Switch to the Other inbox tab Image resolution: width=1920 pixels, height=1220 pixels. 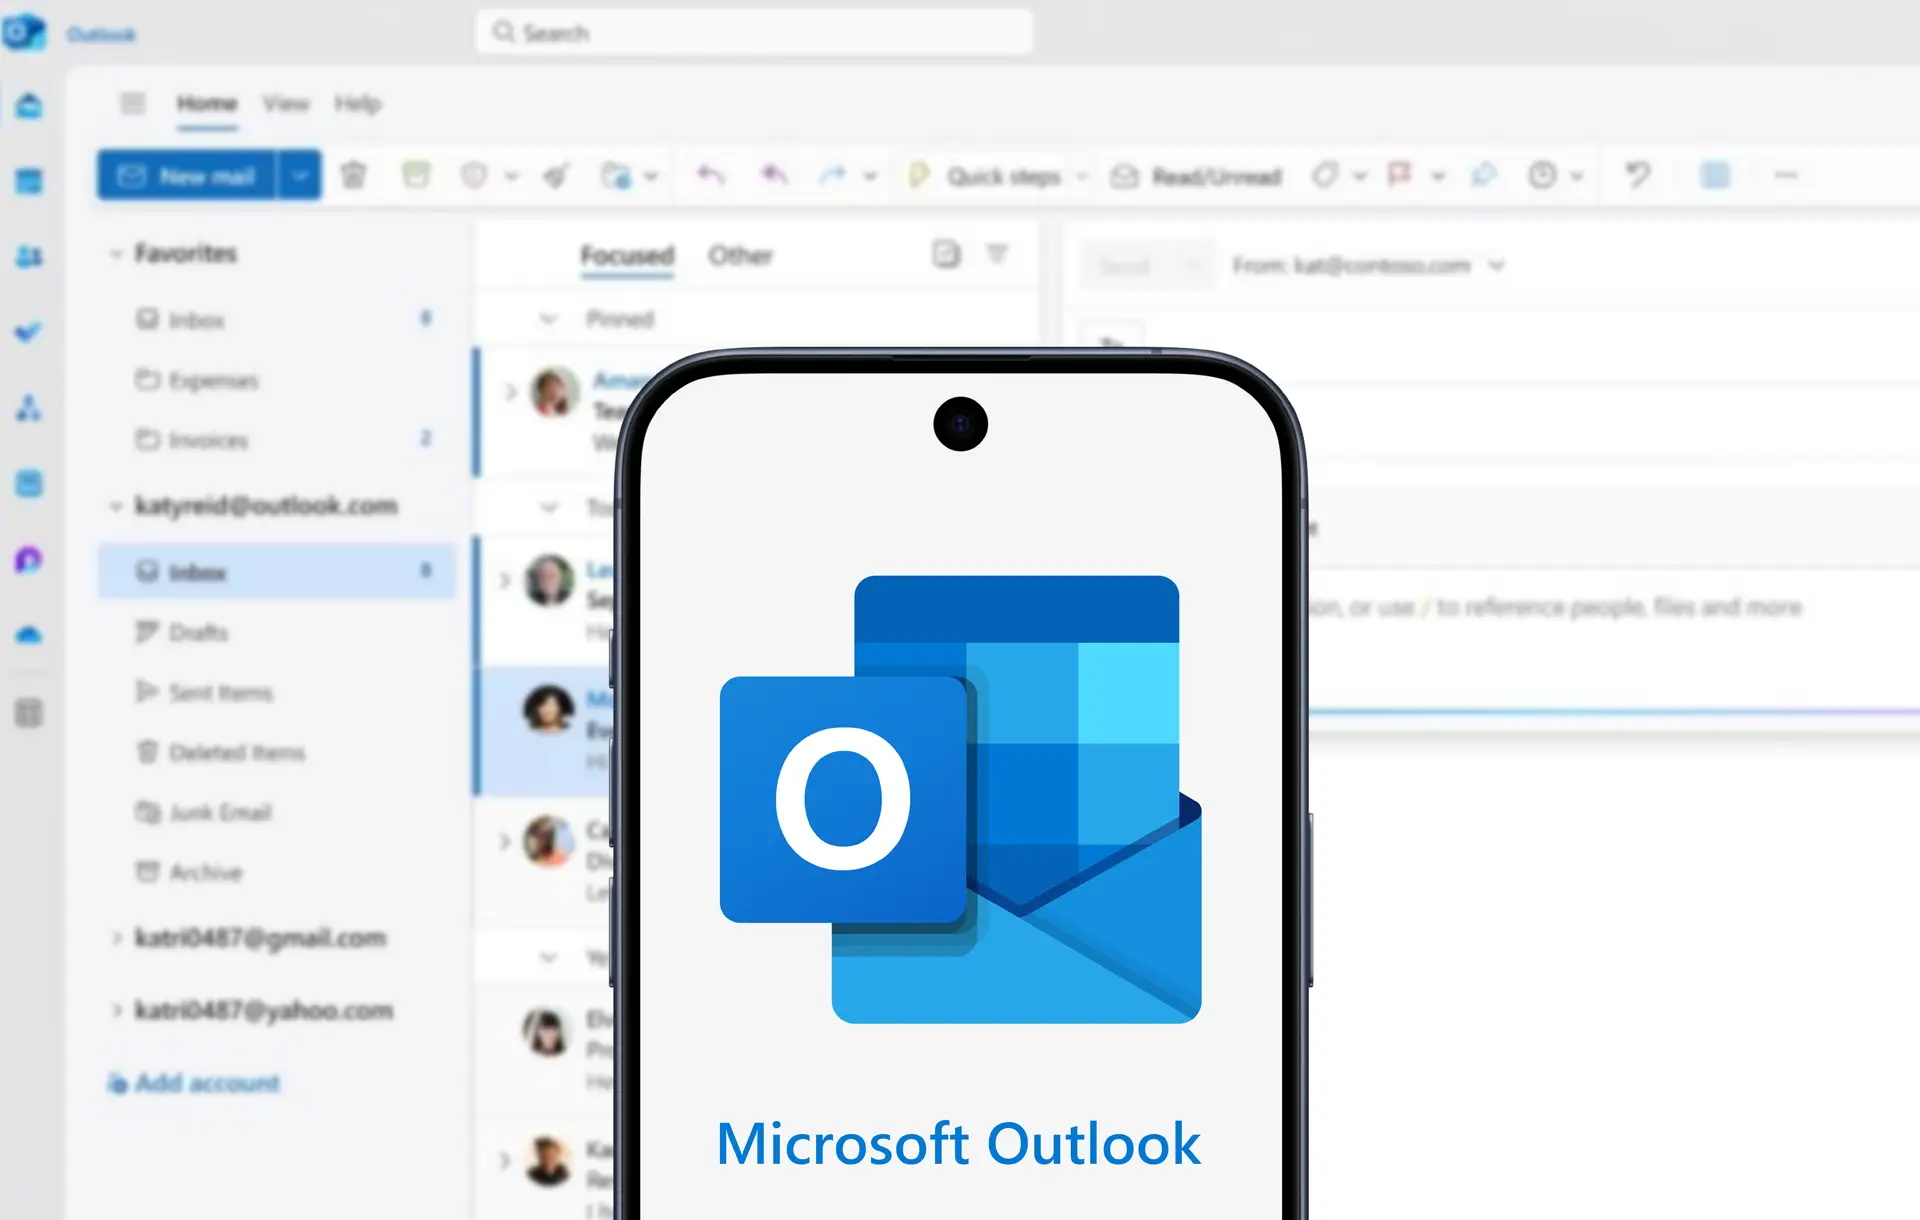click(741, 256)
